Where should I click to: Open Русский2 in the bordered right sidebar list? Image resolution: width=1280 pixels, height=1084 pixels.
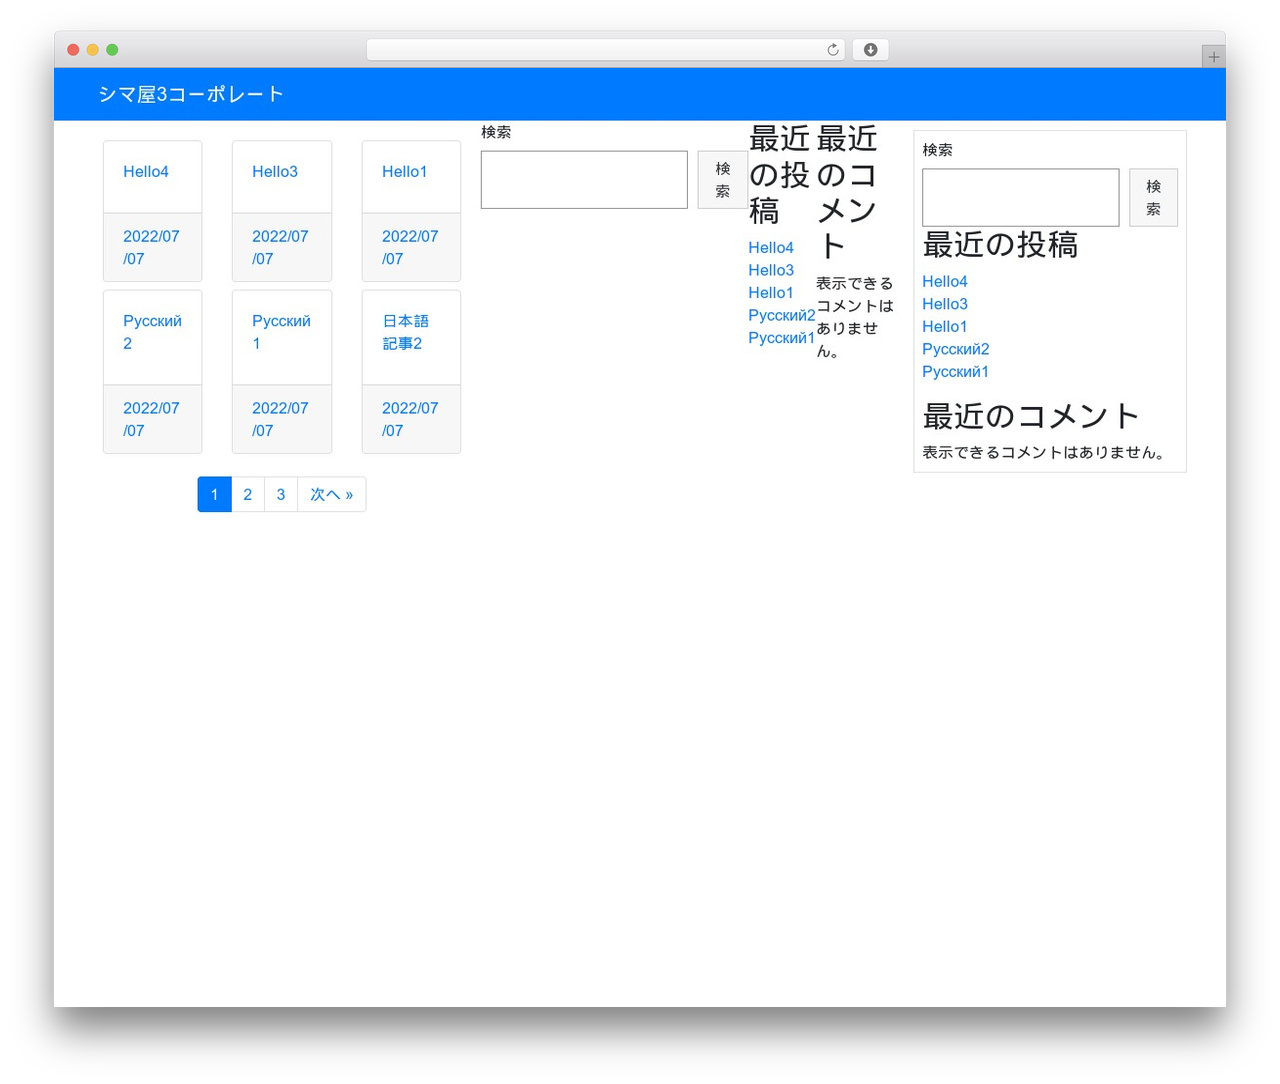(x=956, y=349)
